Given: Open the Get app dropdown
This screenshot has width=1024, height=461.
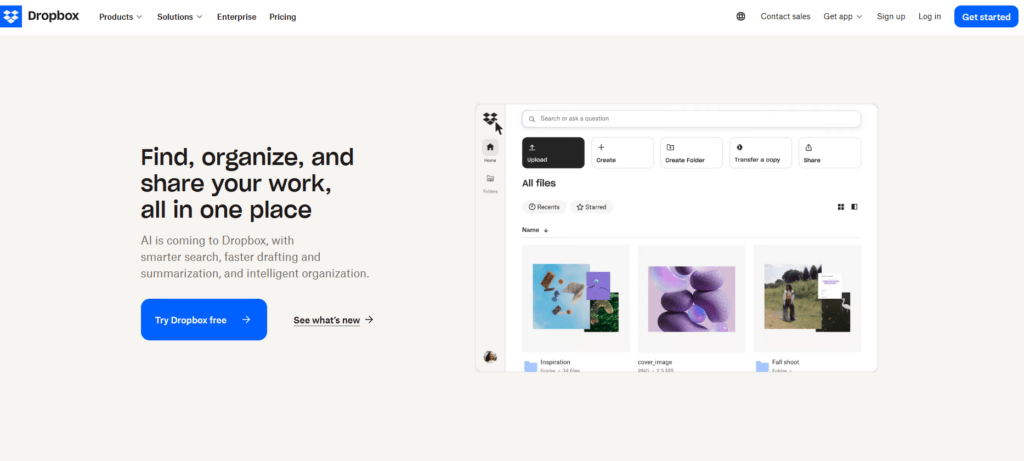Looking at the screenshot, I should click(x=843, y=17).
